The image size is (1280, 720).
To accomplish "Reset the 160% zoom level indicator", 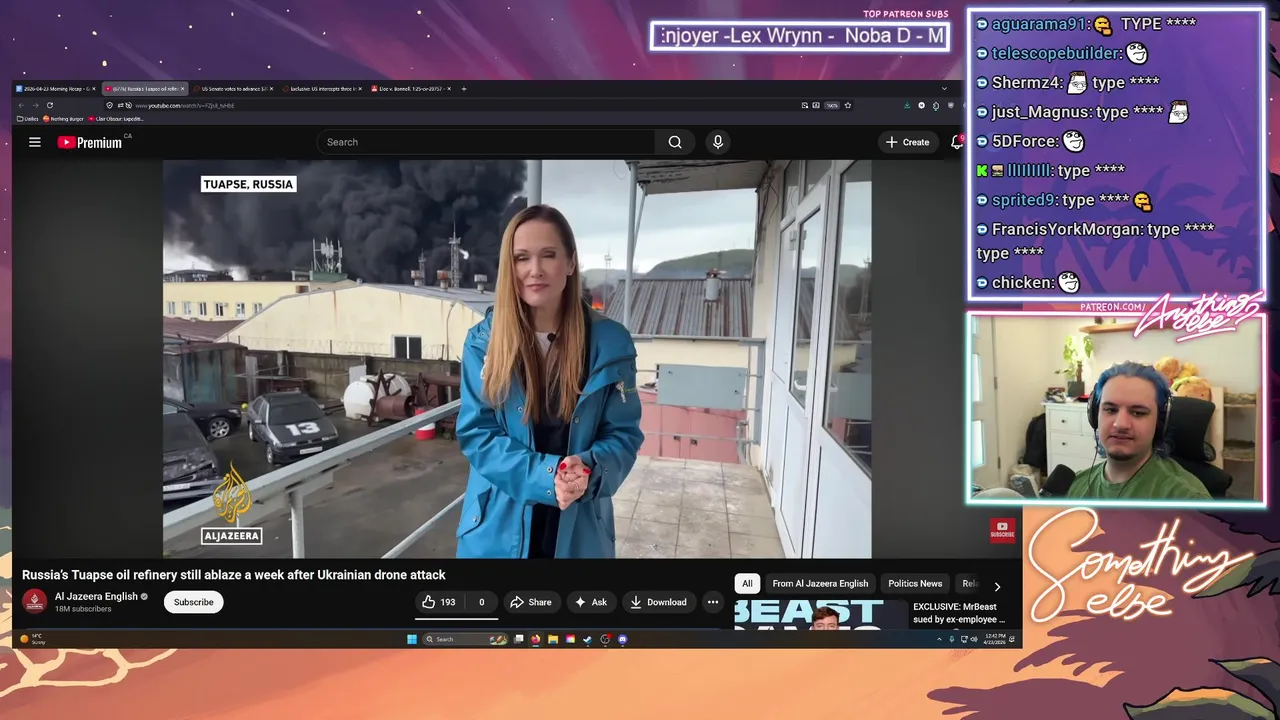I will [832, 105].
